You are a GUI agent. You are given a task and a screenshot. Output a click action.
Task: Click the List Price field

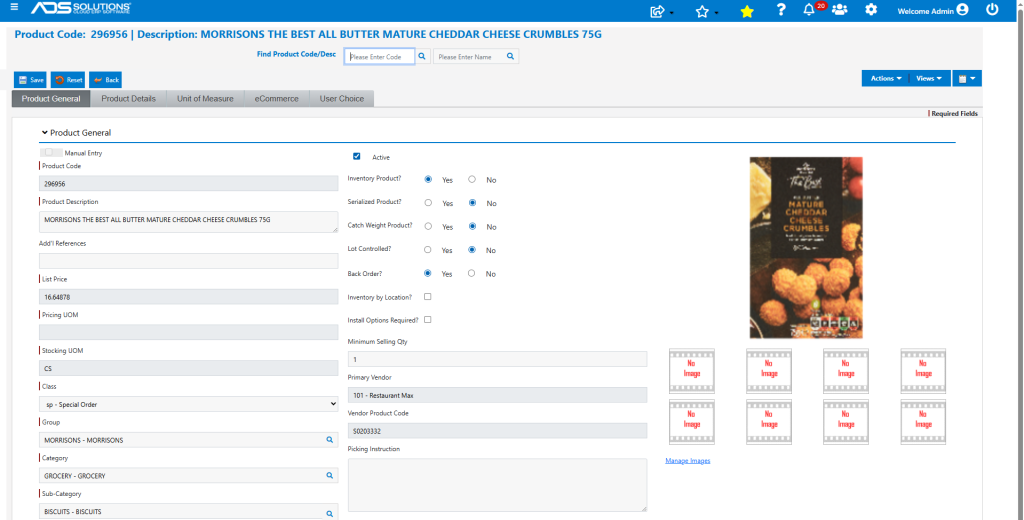pyautogui.click(x=189, y=297)
